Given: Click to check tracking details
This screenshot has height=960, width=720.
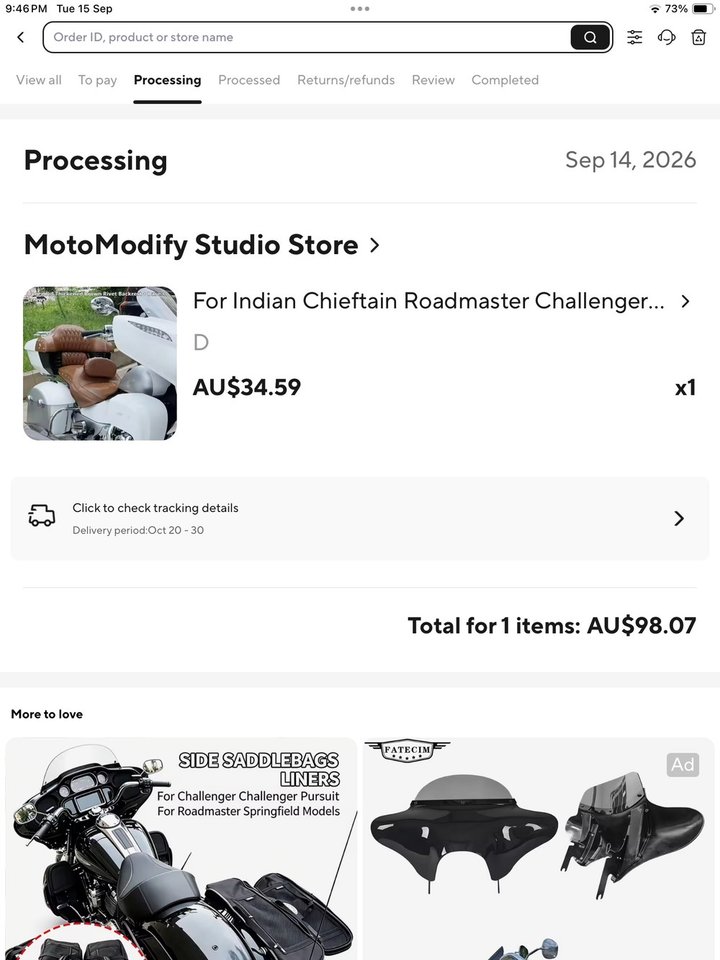Looking at the screenshot, I should [x=156, y=508].
